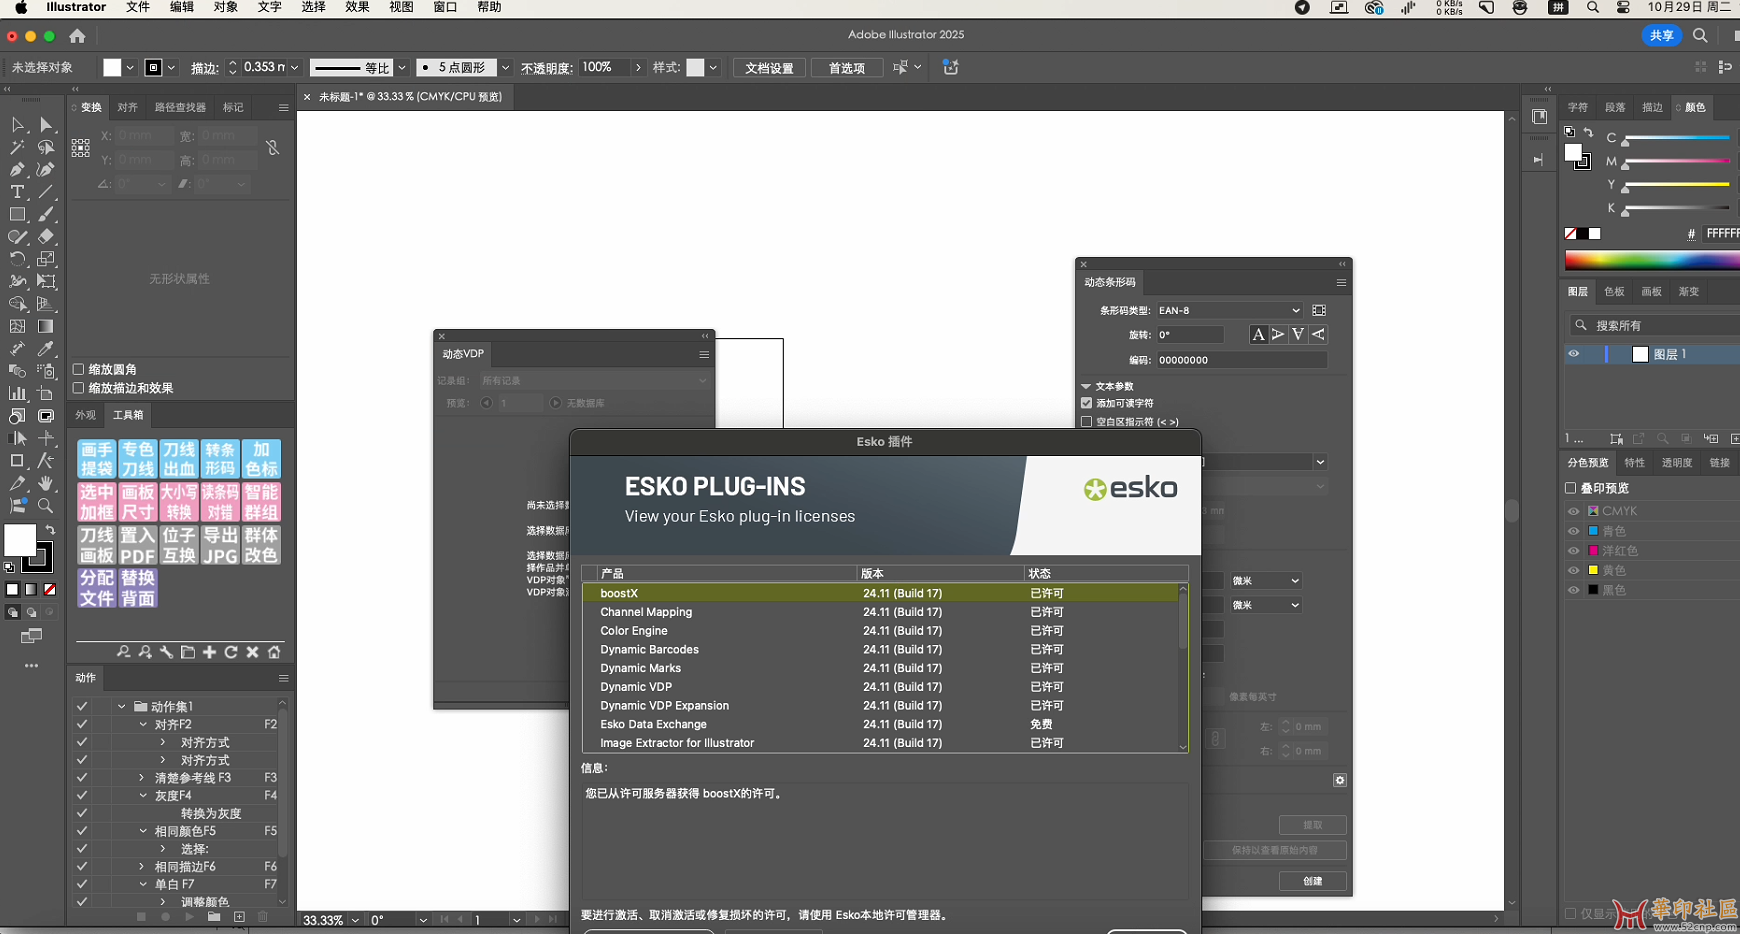Viewport: 1740px width, 934px height.
Task: Adjust the C cyan color slider
Action: [x=1677, y=139]
